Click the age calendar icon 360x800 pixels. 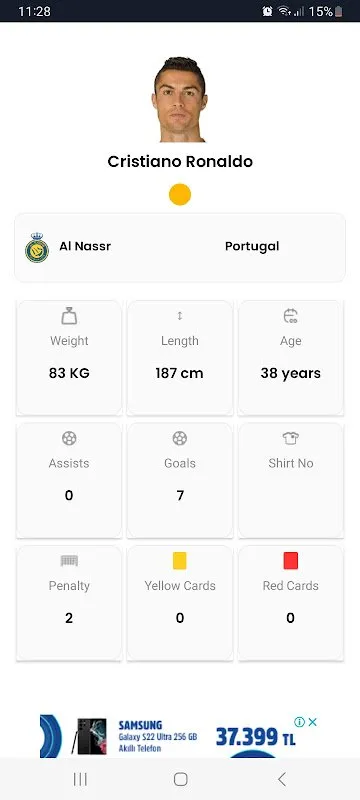pyautogui.click(x=291, y=316)
